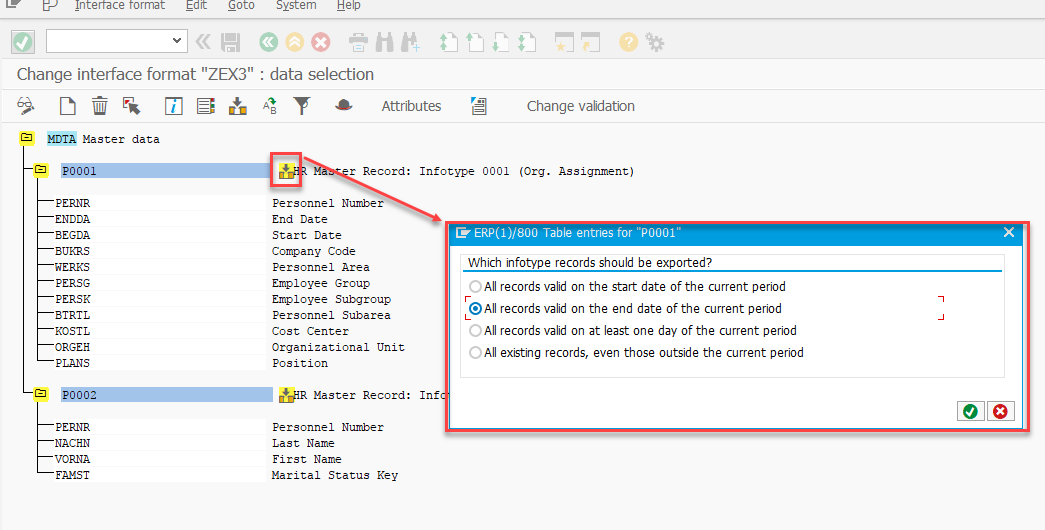Screen dimensions: 1045x530
Task: Click the Generate Shortcut icon
Action: point(590,43)
